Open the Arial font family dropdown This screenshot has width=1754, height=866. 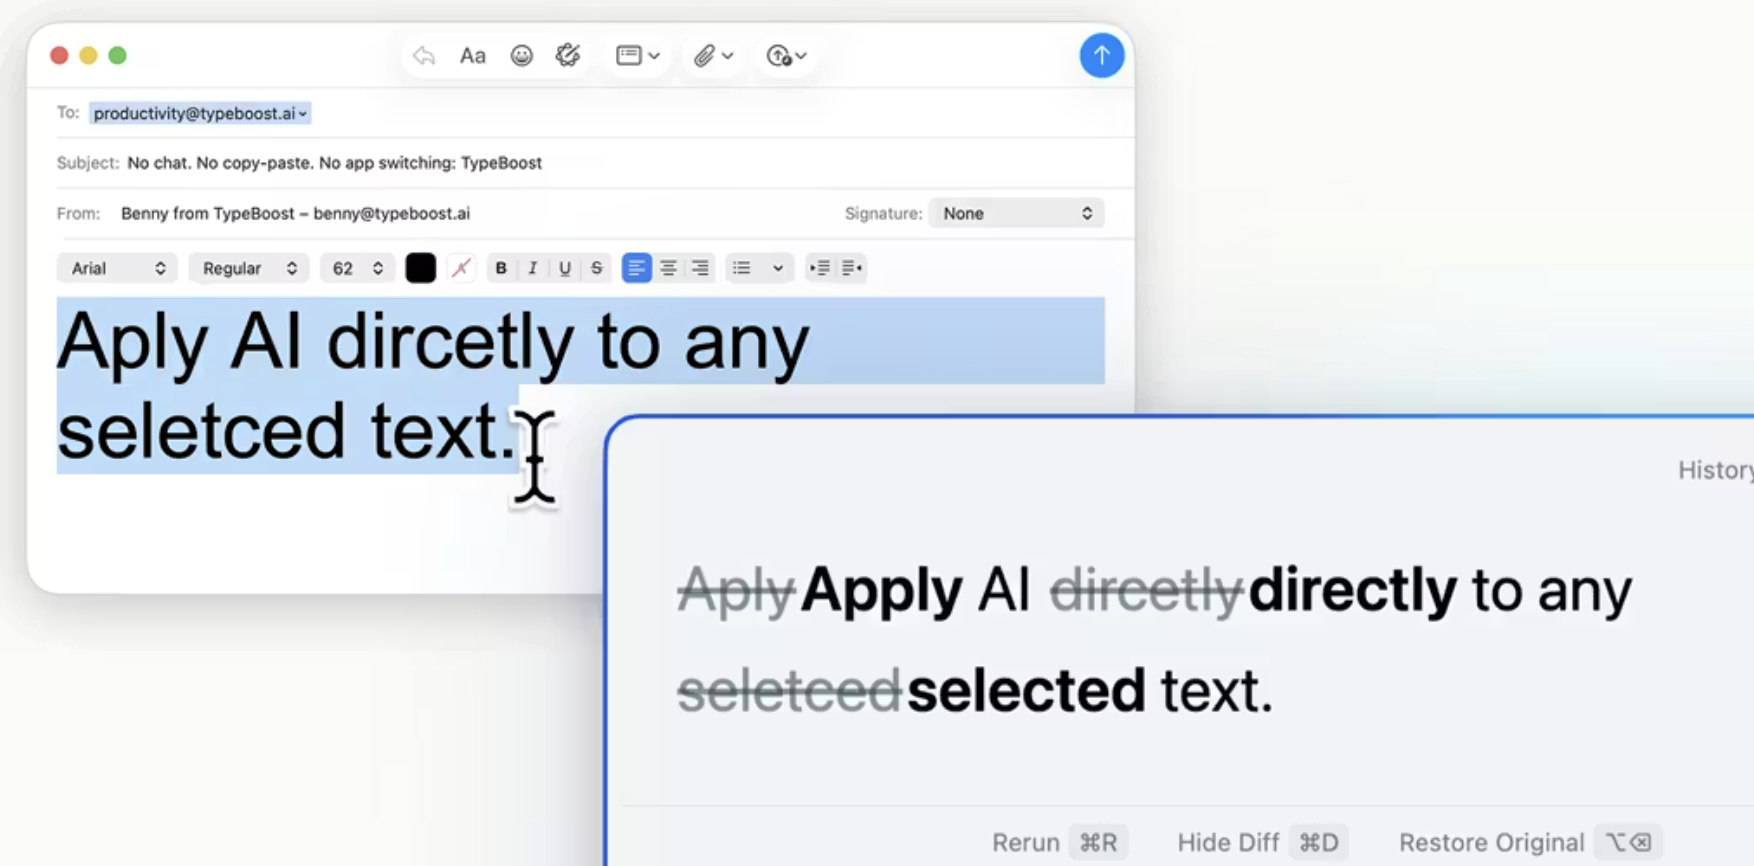(x=117, y=268)
